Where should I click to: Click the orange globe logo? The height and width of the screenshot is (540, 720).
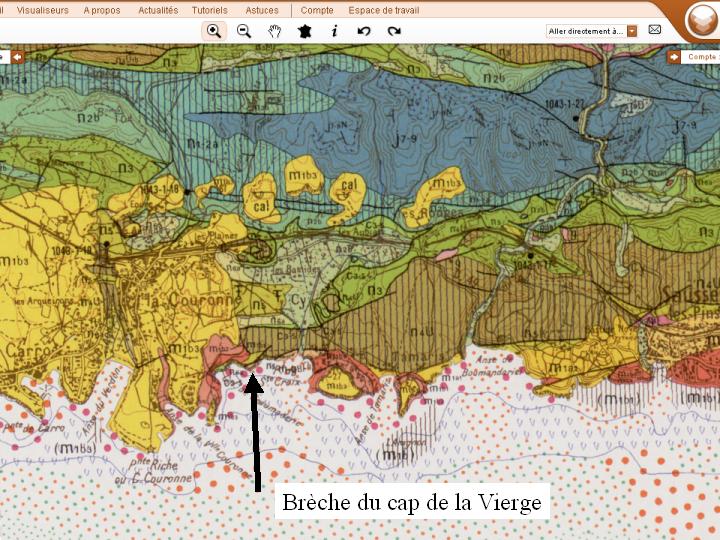[702, 20]
